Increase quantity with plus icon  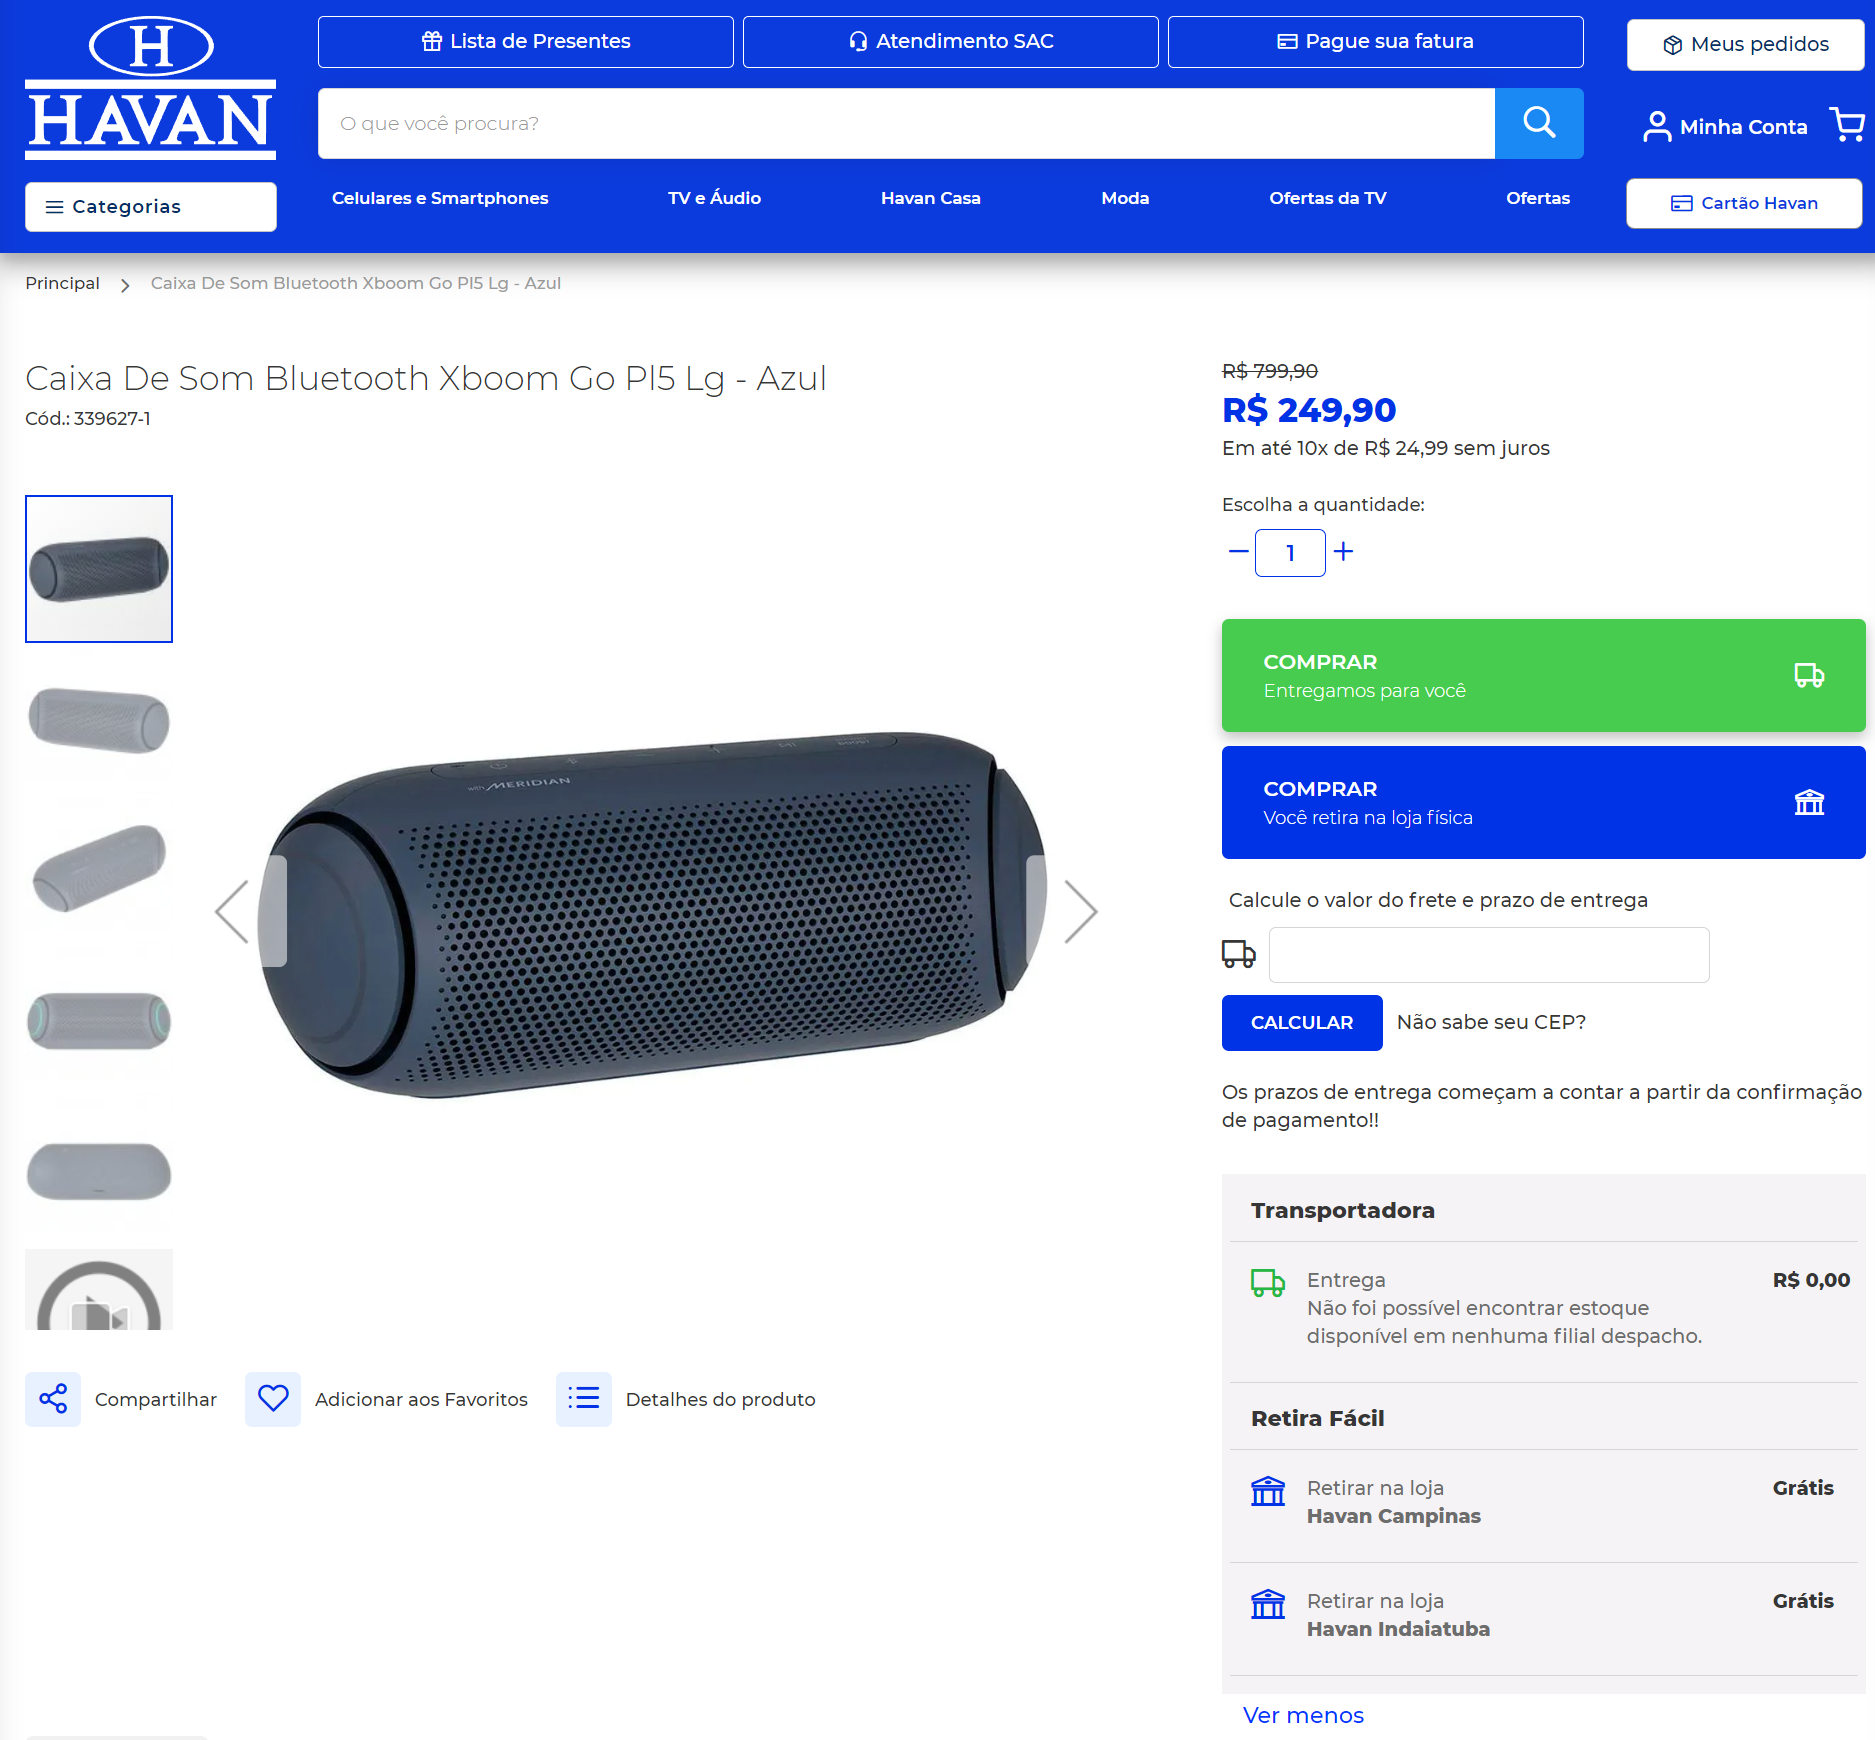click(x=1344, y=551)
